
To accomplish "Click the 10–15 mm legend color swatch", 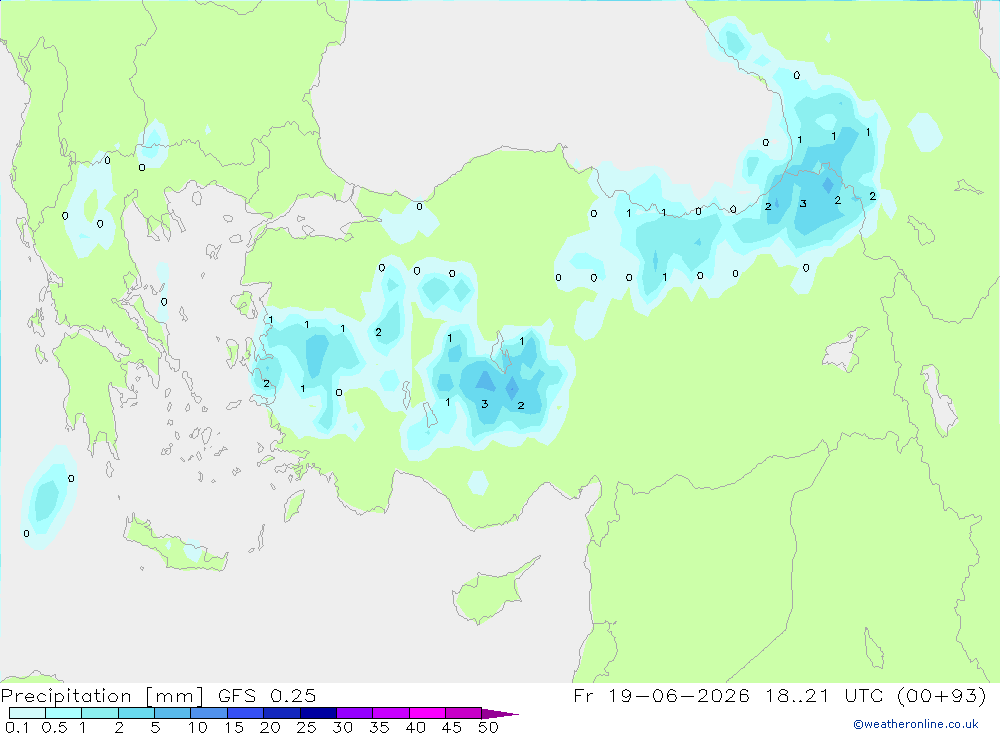I will click(x=209, y=713).
